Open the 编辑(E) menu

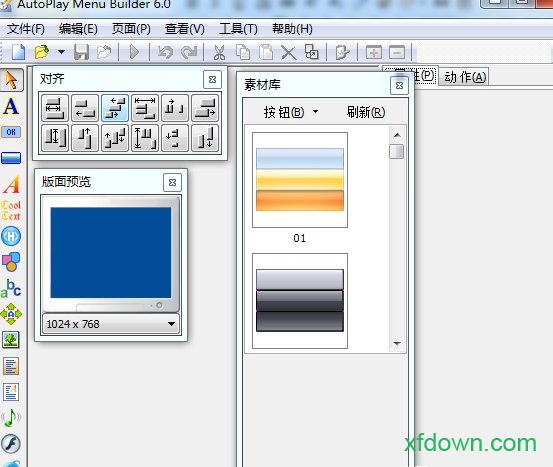[78, 29]
